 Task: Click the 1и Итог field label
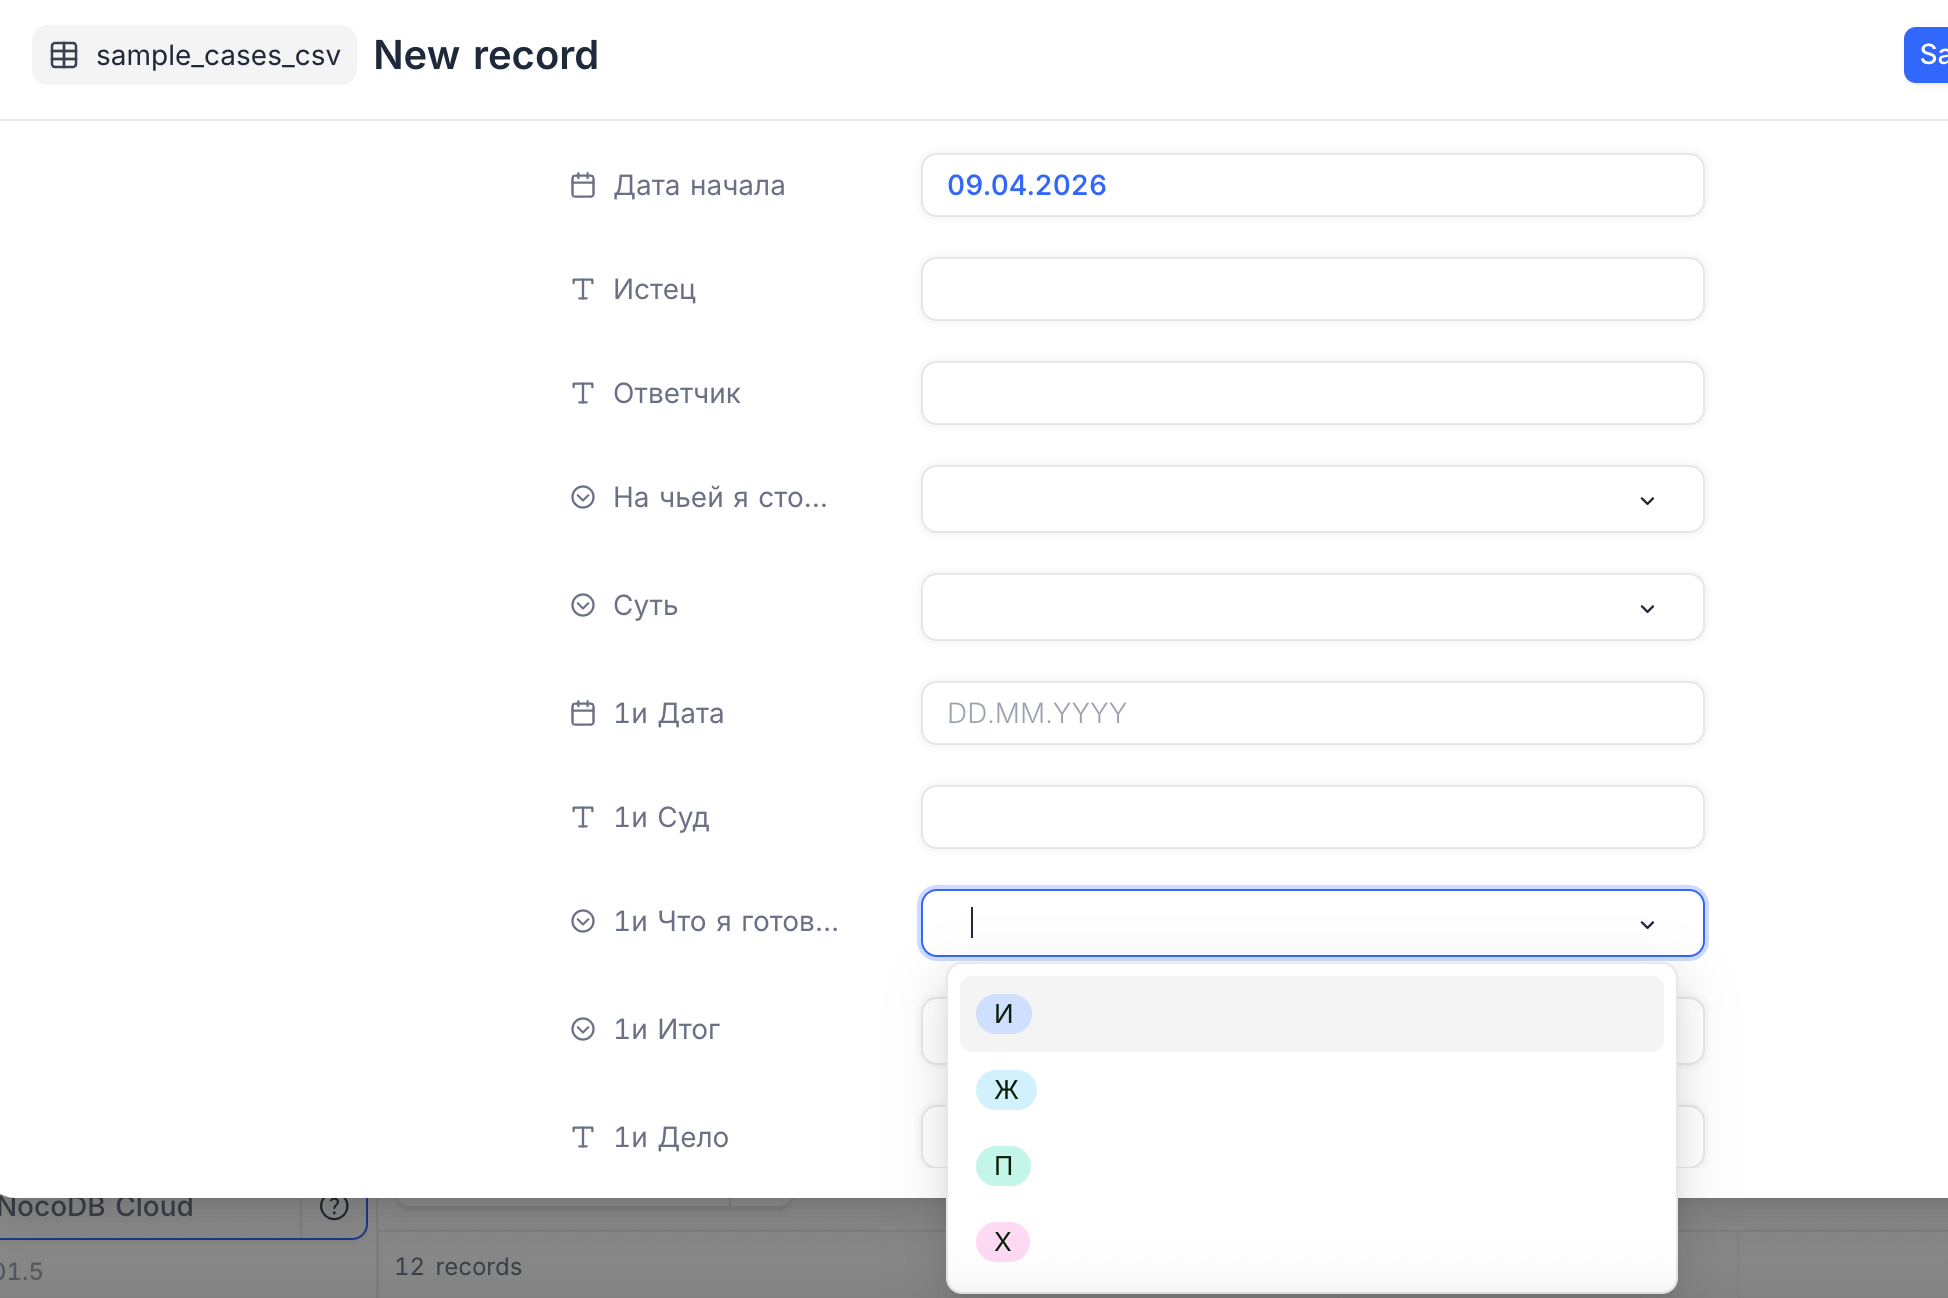click(x=666, y=1029)
